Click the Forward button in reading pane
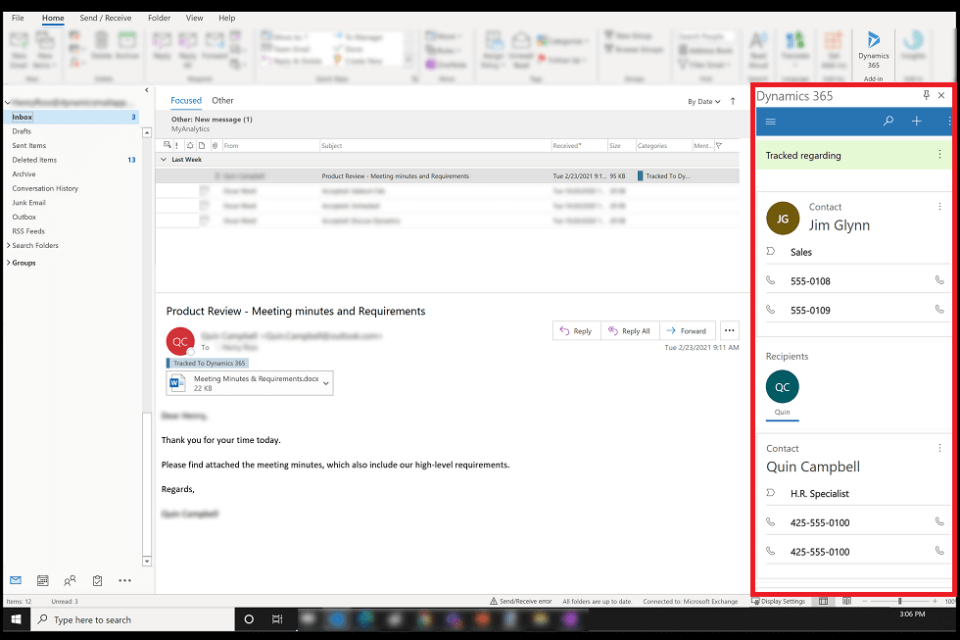The width and height of the screenshot is (960, 640). click(686, 331)
